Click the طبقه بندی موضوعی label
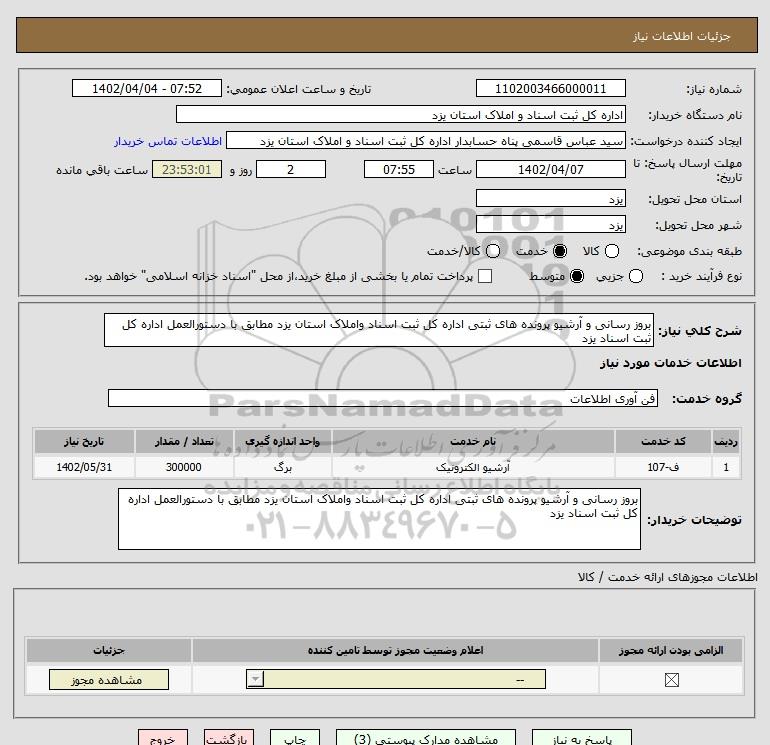Image resolution: width=770 pixels, height=745 pixels. [x=689, y=251]
